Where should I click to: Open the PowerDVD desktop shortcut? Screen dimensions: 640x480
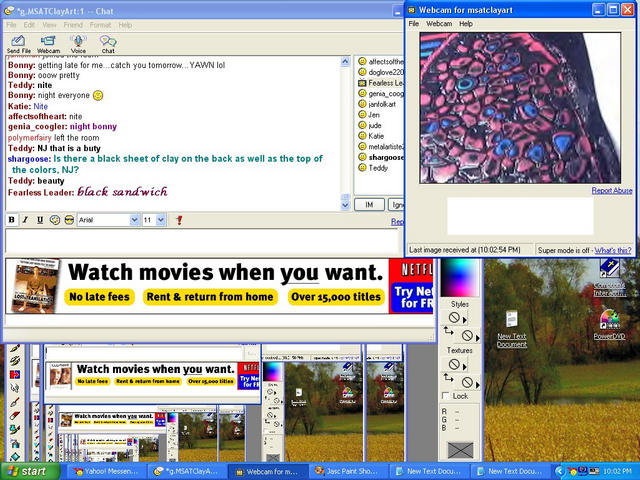pos(609,325)
